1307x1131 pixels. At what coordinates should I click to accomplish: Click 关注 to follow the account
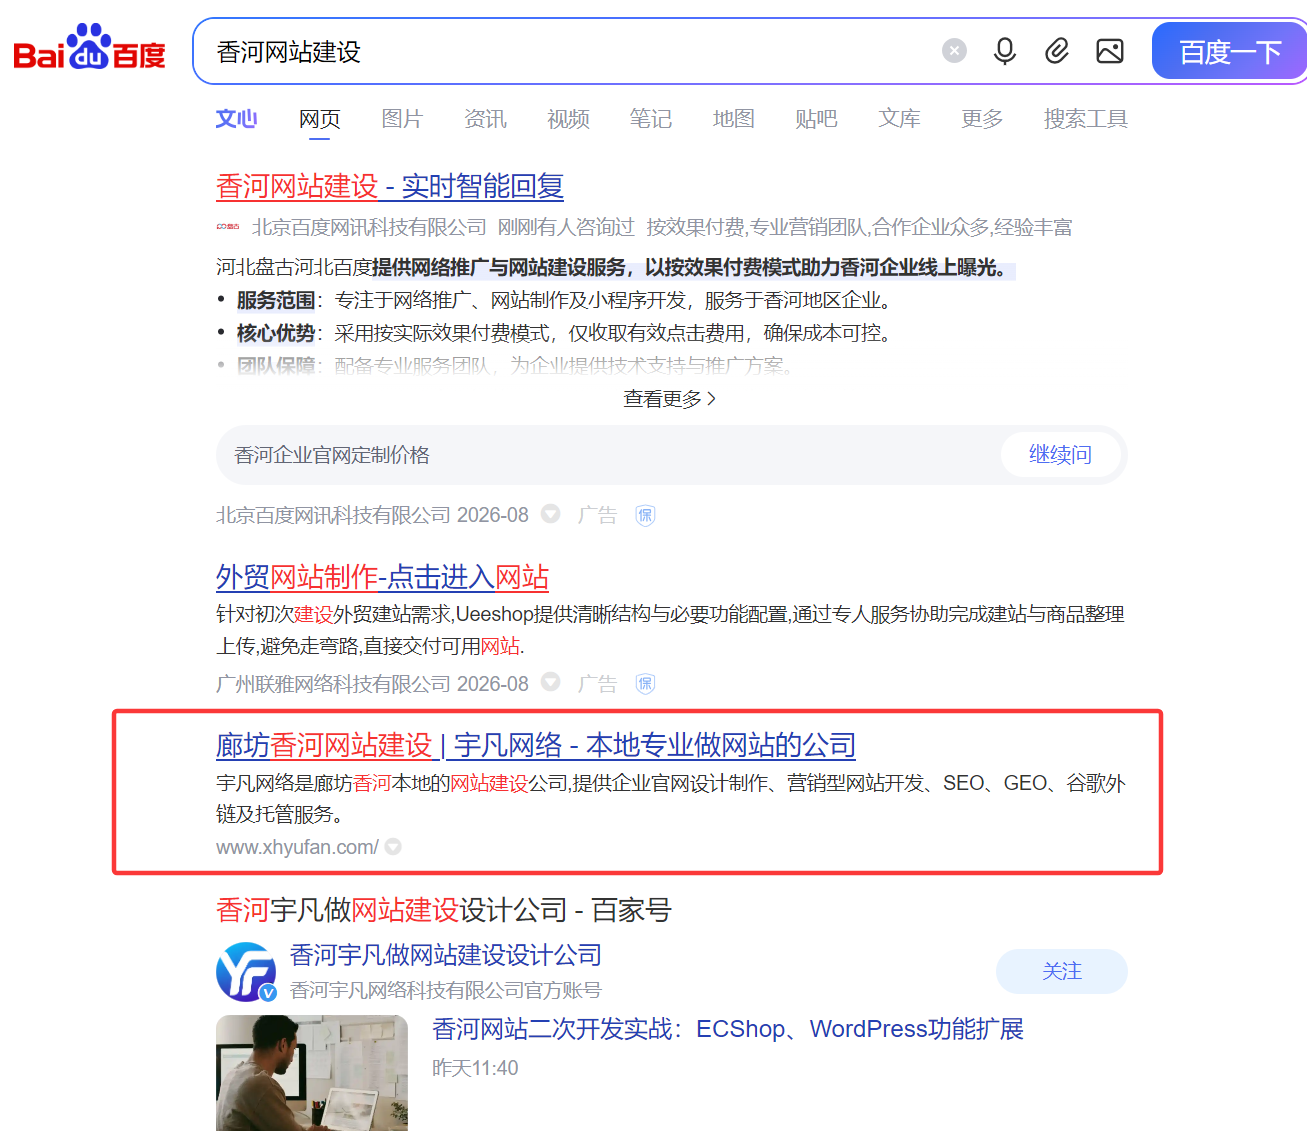point(1062,971)
